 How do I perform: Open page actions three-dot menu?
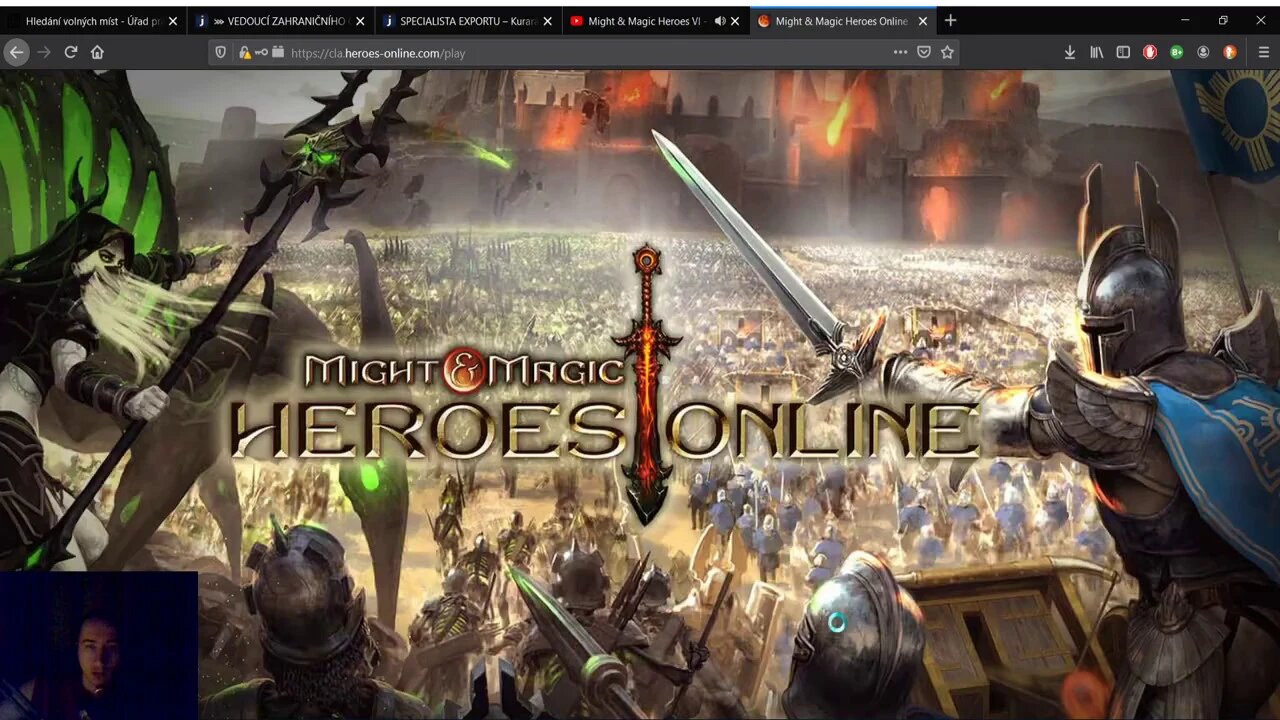[x=900, y=52]
